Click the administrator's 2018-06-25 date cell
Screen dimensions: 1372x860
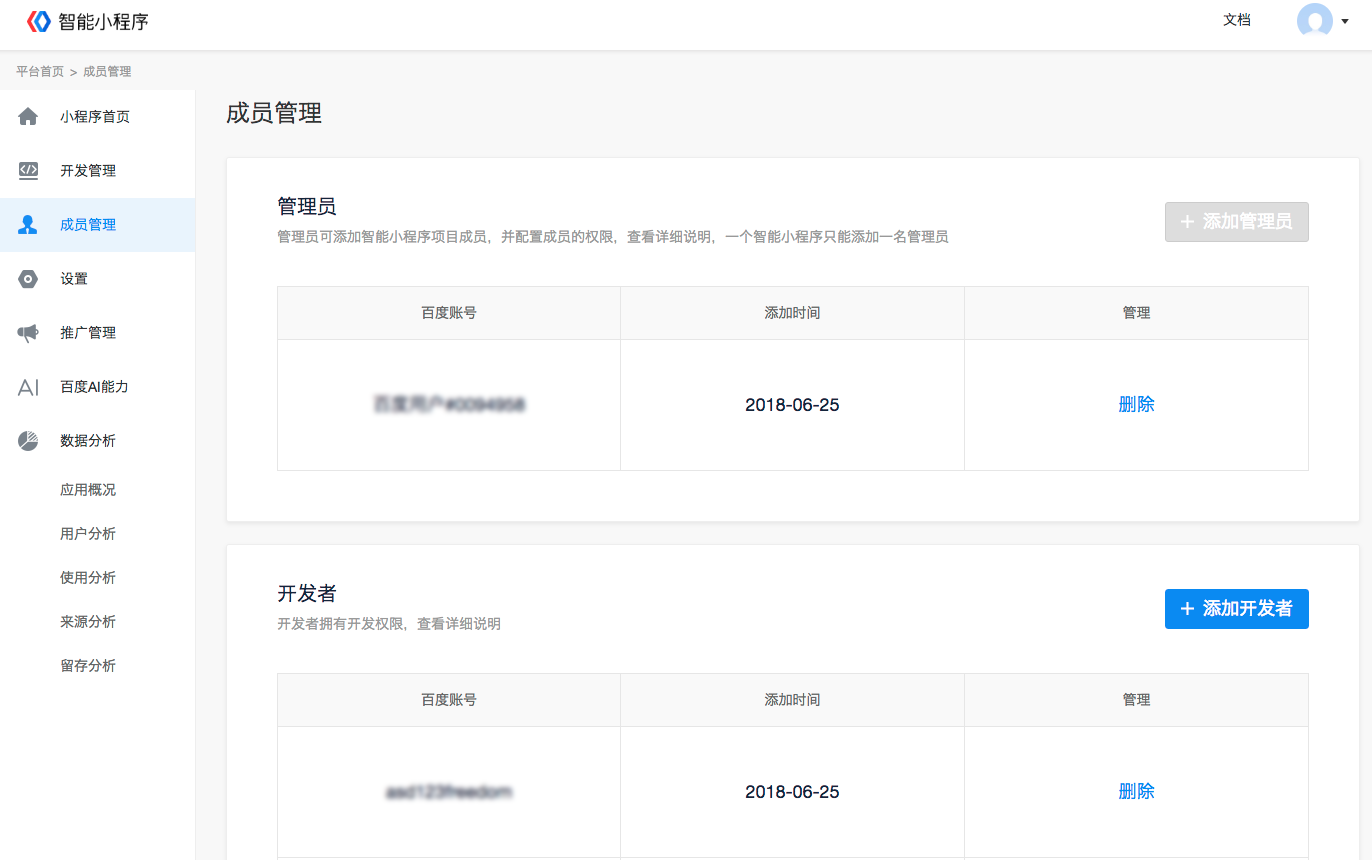[x=792, y=405]
